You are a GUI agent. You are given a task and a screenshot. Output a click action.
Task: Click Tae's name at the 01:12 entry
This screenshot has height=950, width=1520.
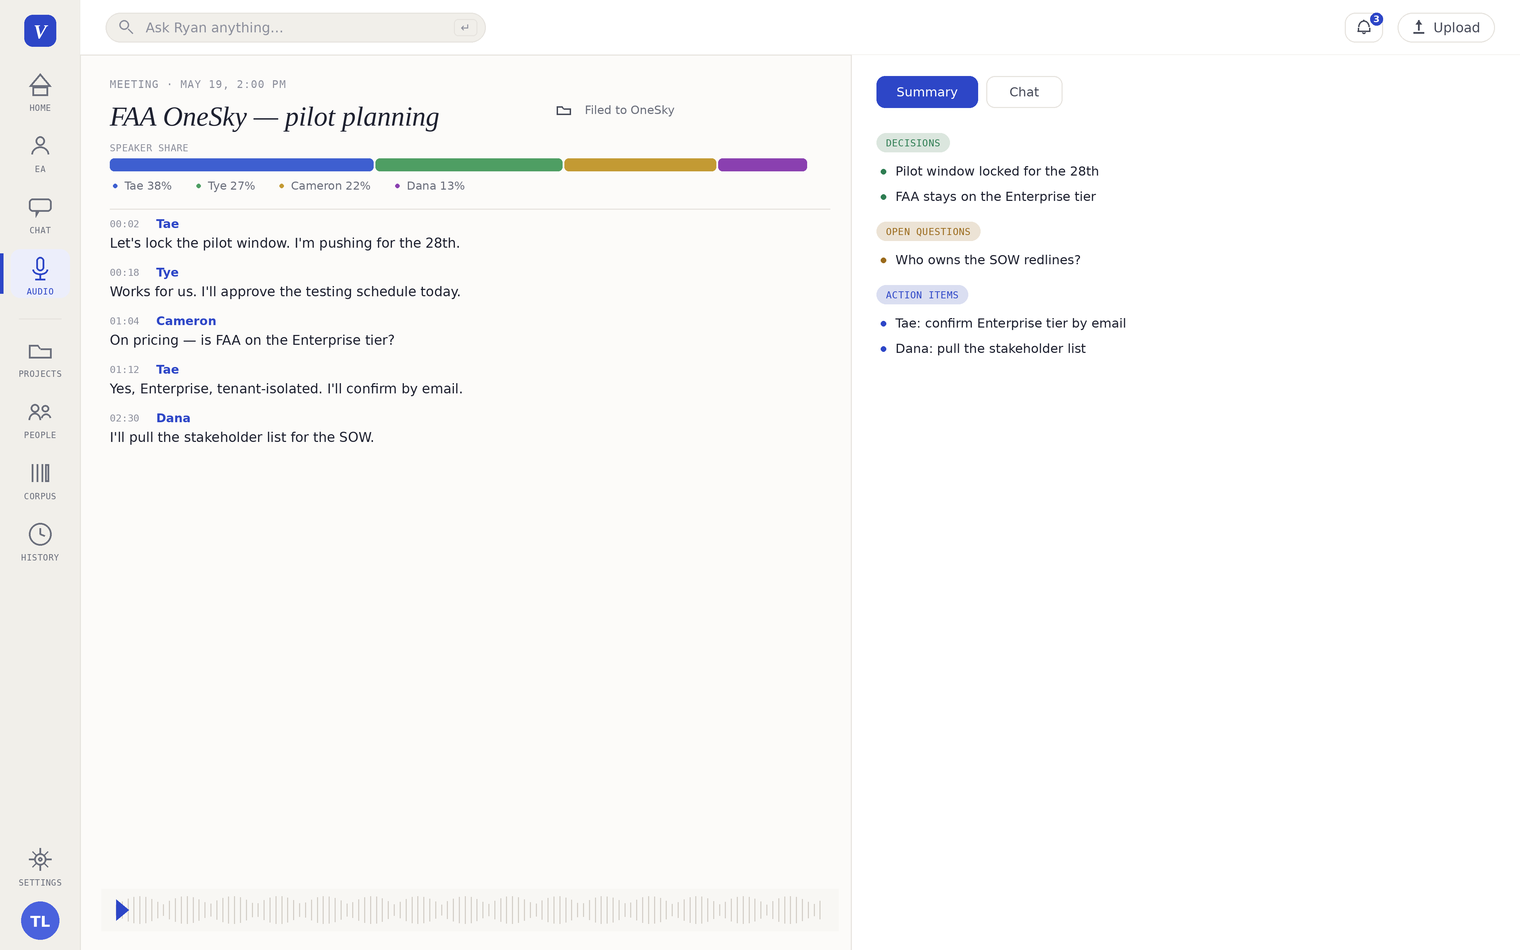(x=167, y=370)
